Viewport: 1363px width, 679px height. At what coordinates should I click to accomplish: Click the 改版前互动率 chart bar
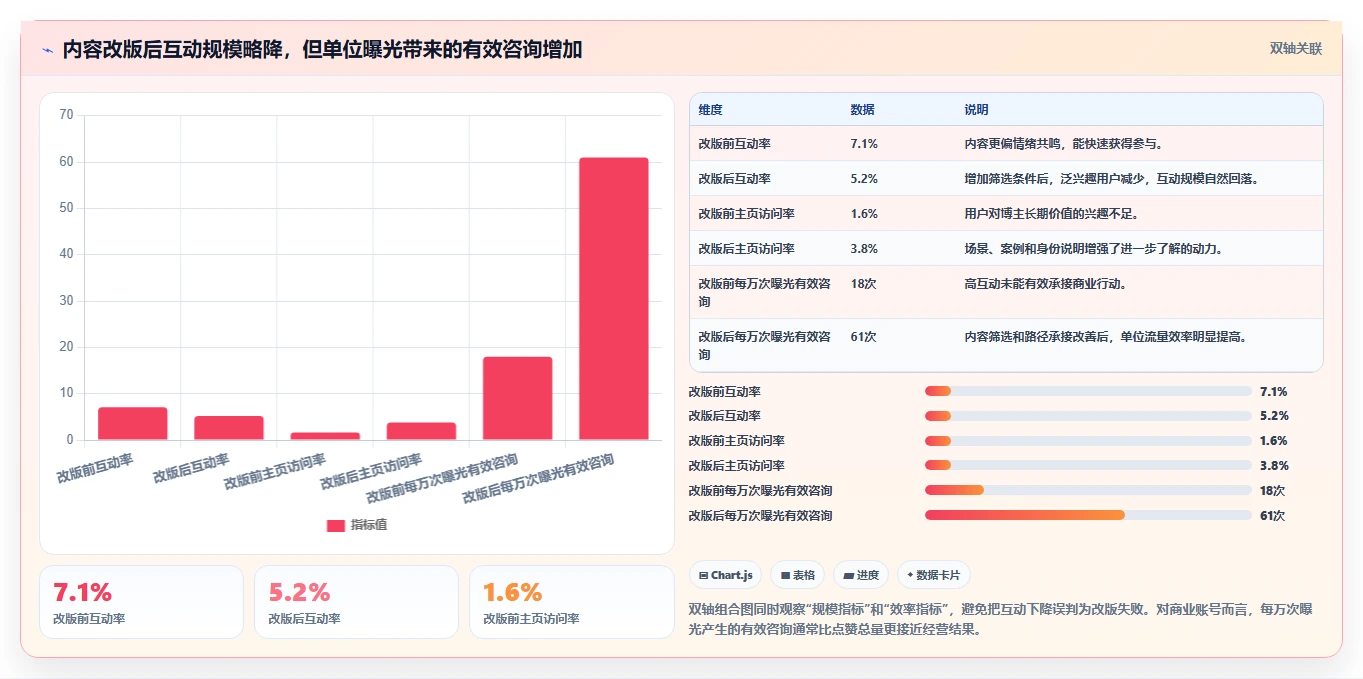click(133, 423)
